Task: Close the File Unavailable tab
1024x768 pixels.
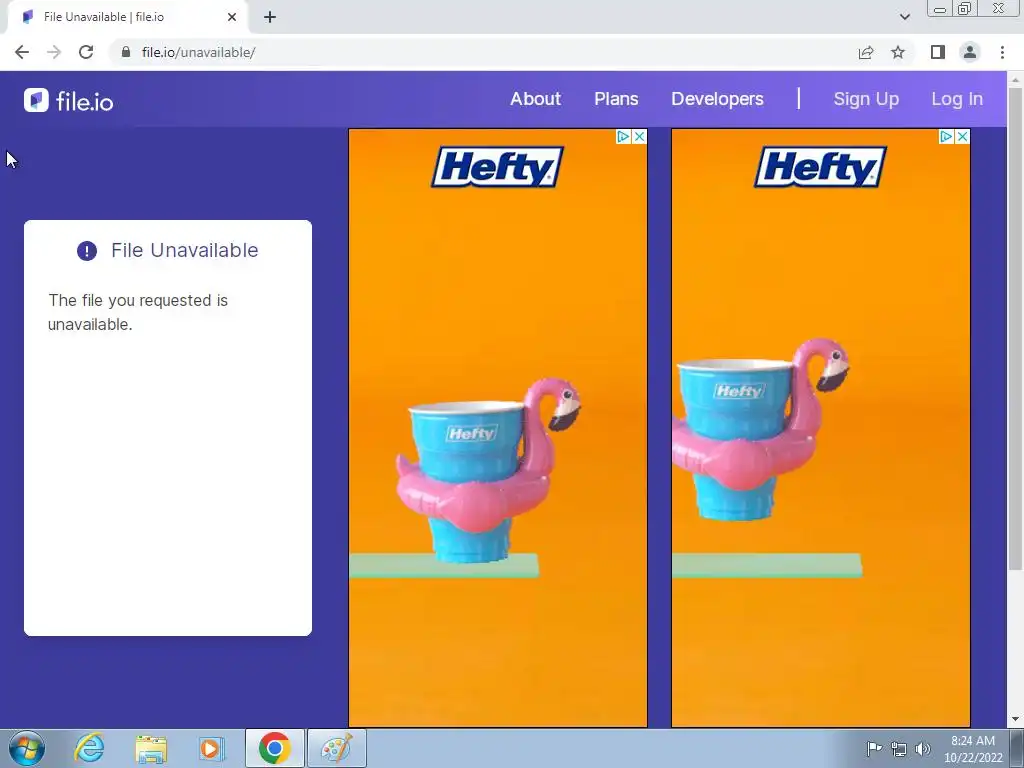Action: [x=232, y=17]
